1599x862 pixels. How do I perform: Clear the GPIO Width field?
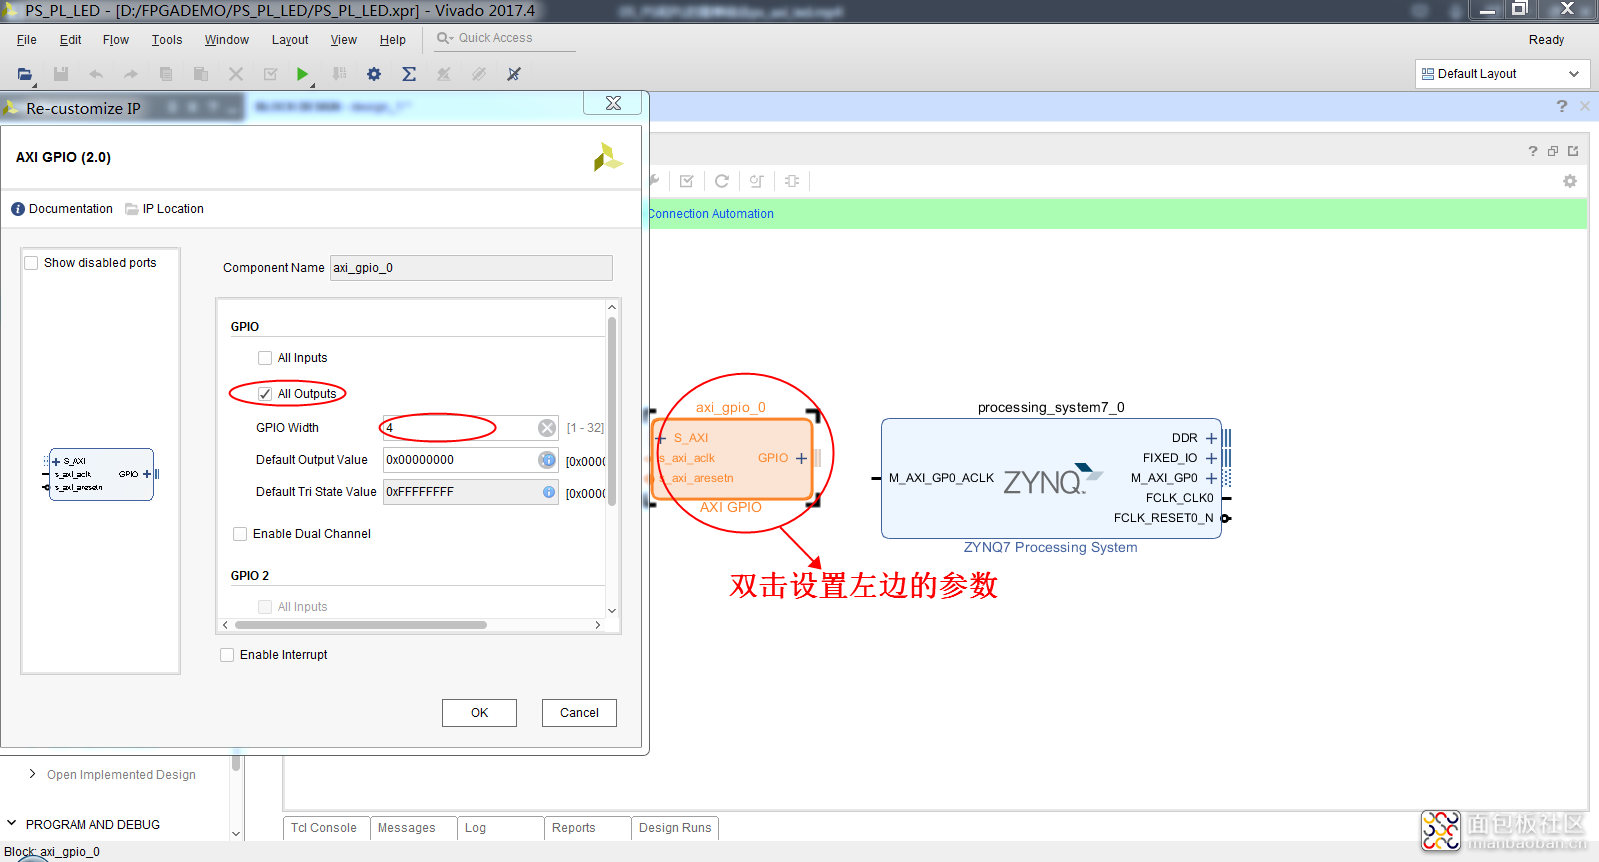(x=547, y=428)
